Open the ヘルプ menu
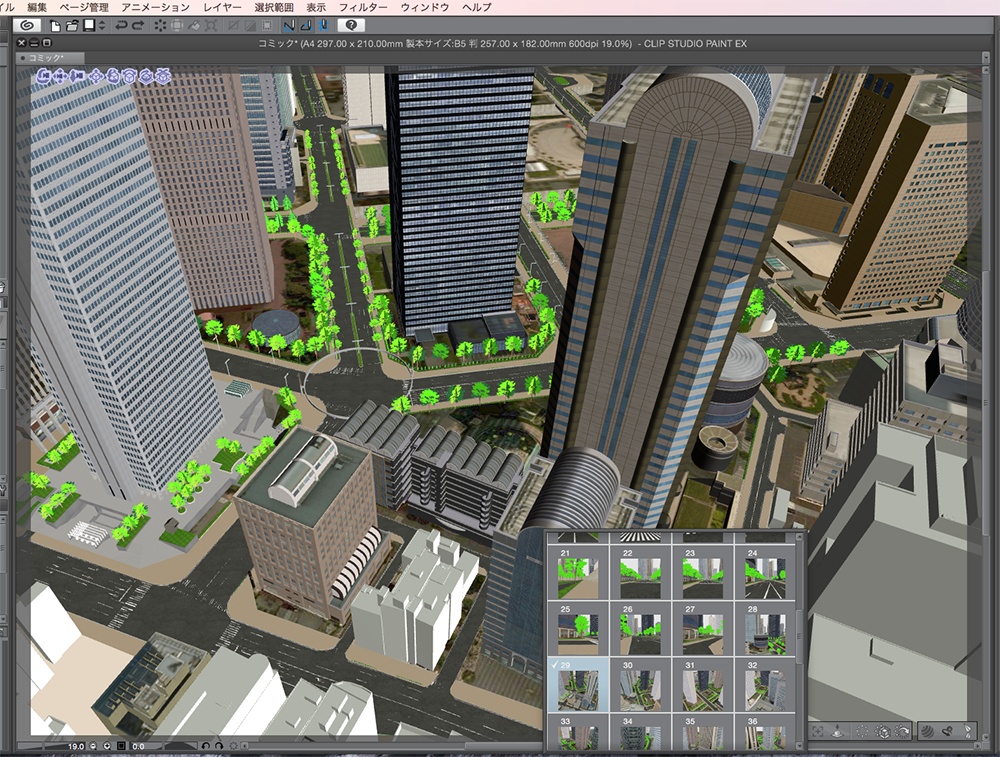This screenshot has width=1000, height=757. click(x=476, y=7)
